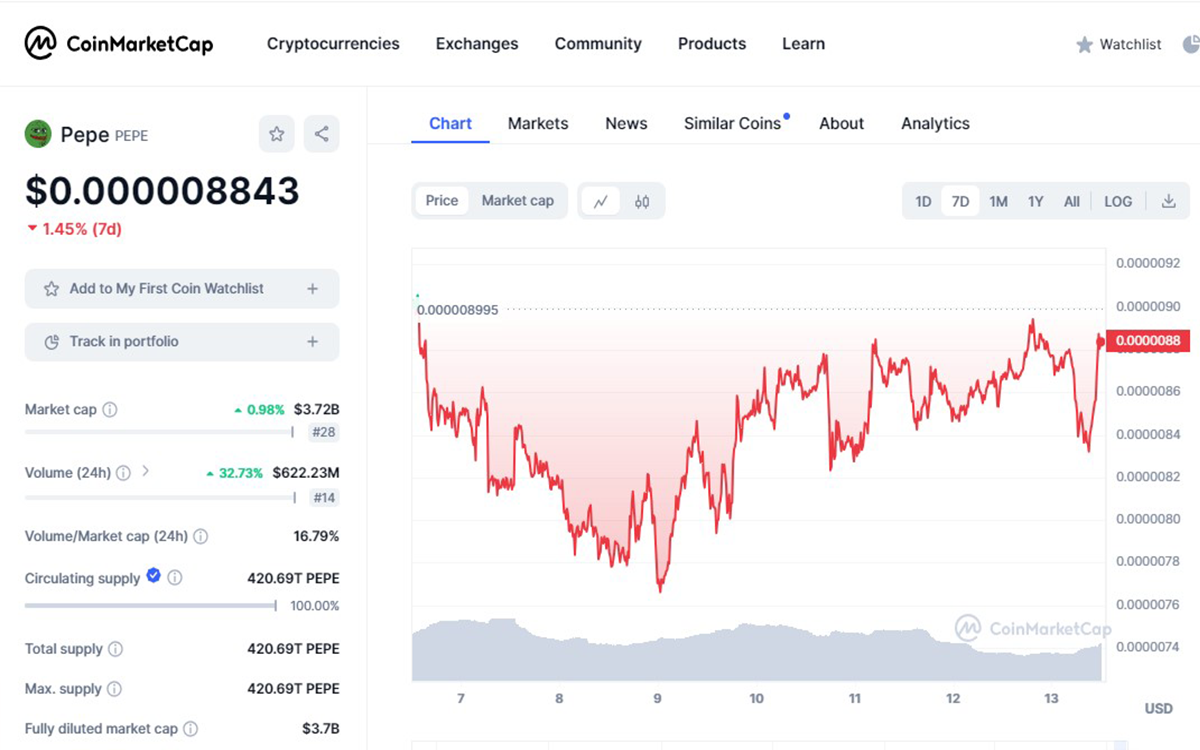Click the 1.45% (7d) change text

(x=74, y=229)
